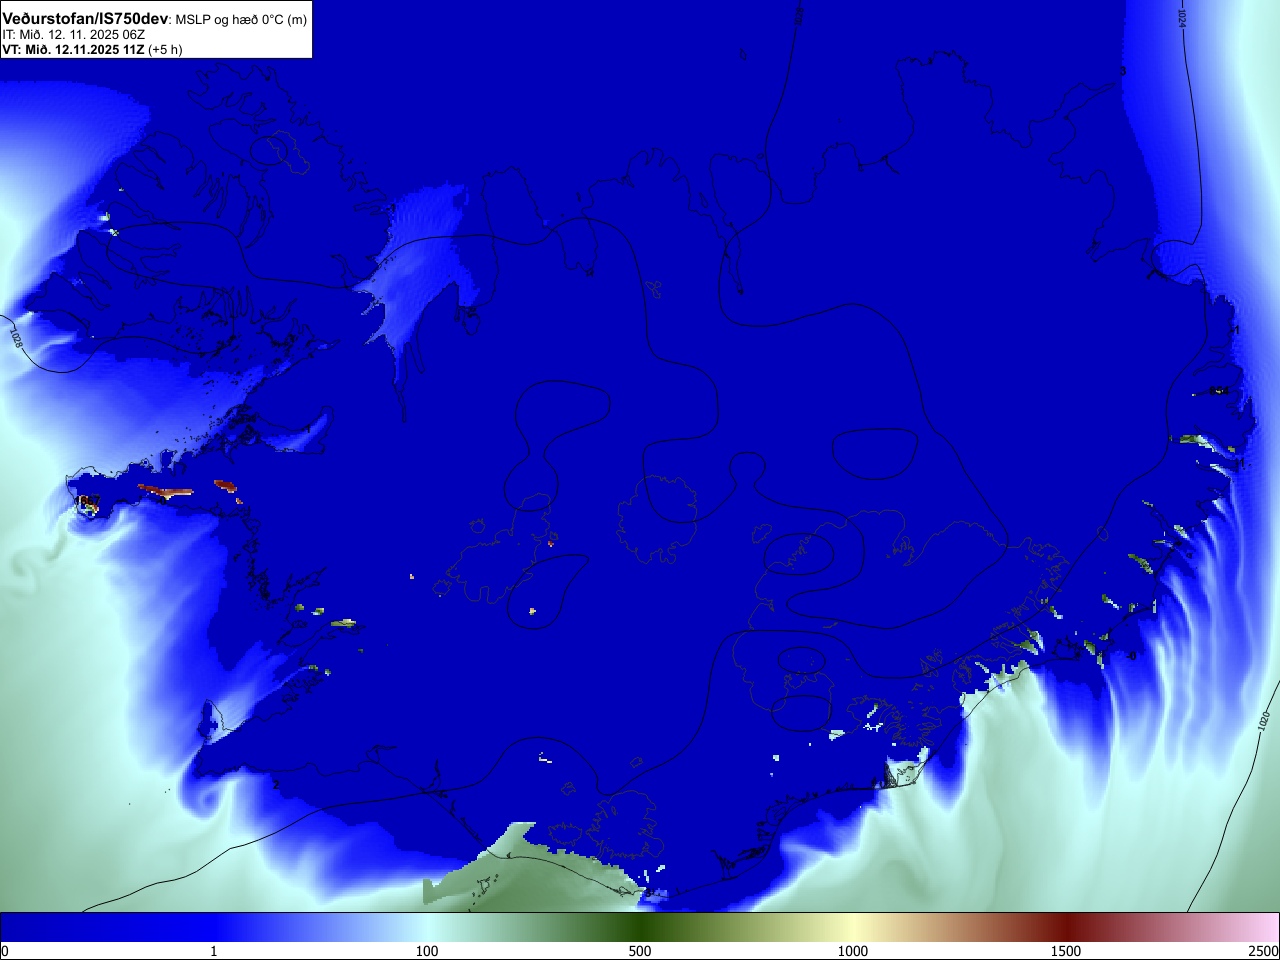Click the VT: Mið. 12.11.2025 11Z line

point(73,49)
